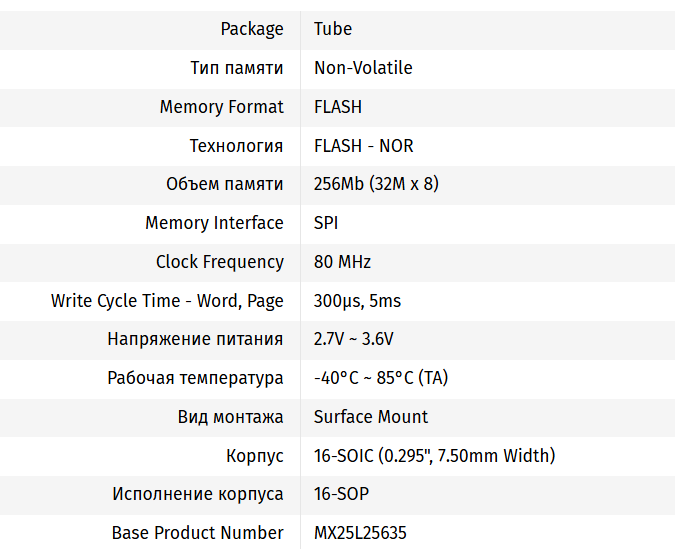Select the "300µs, 5ms" write cycle value
This screenshot has height=549, width=675.
tap(357, 301)
